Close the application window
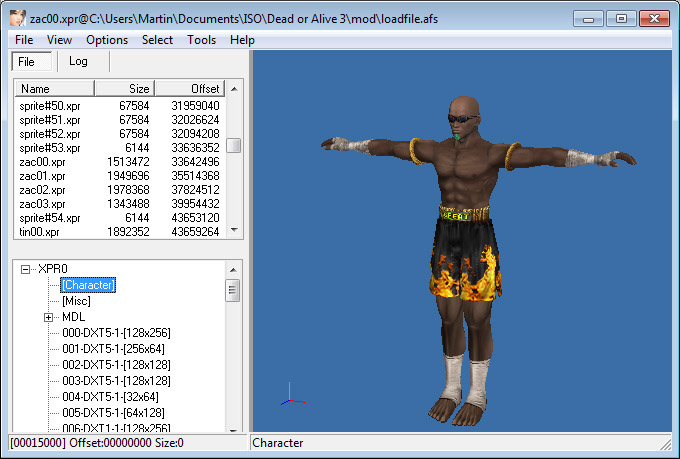 [x=654, y=19]
